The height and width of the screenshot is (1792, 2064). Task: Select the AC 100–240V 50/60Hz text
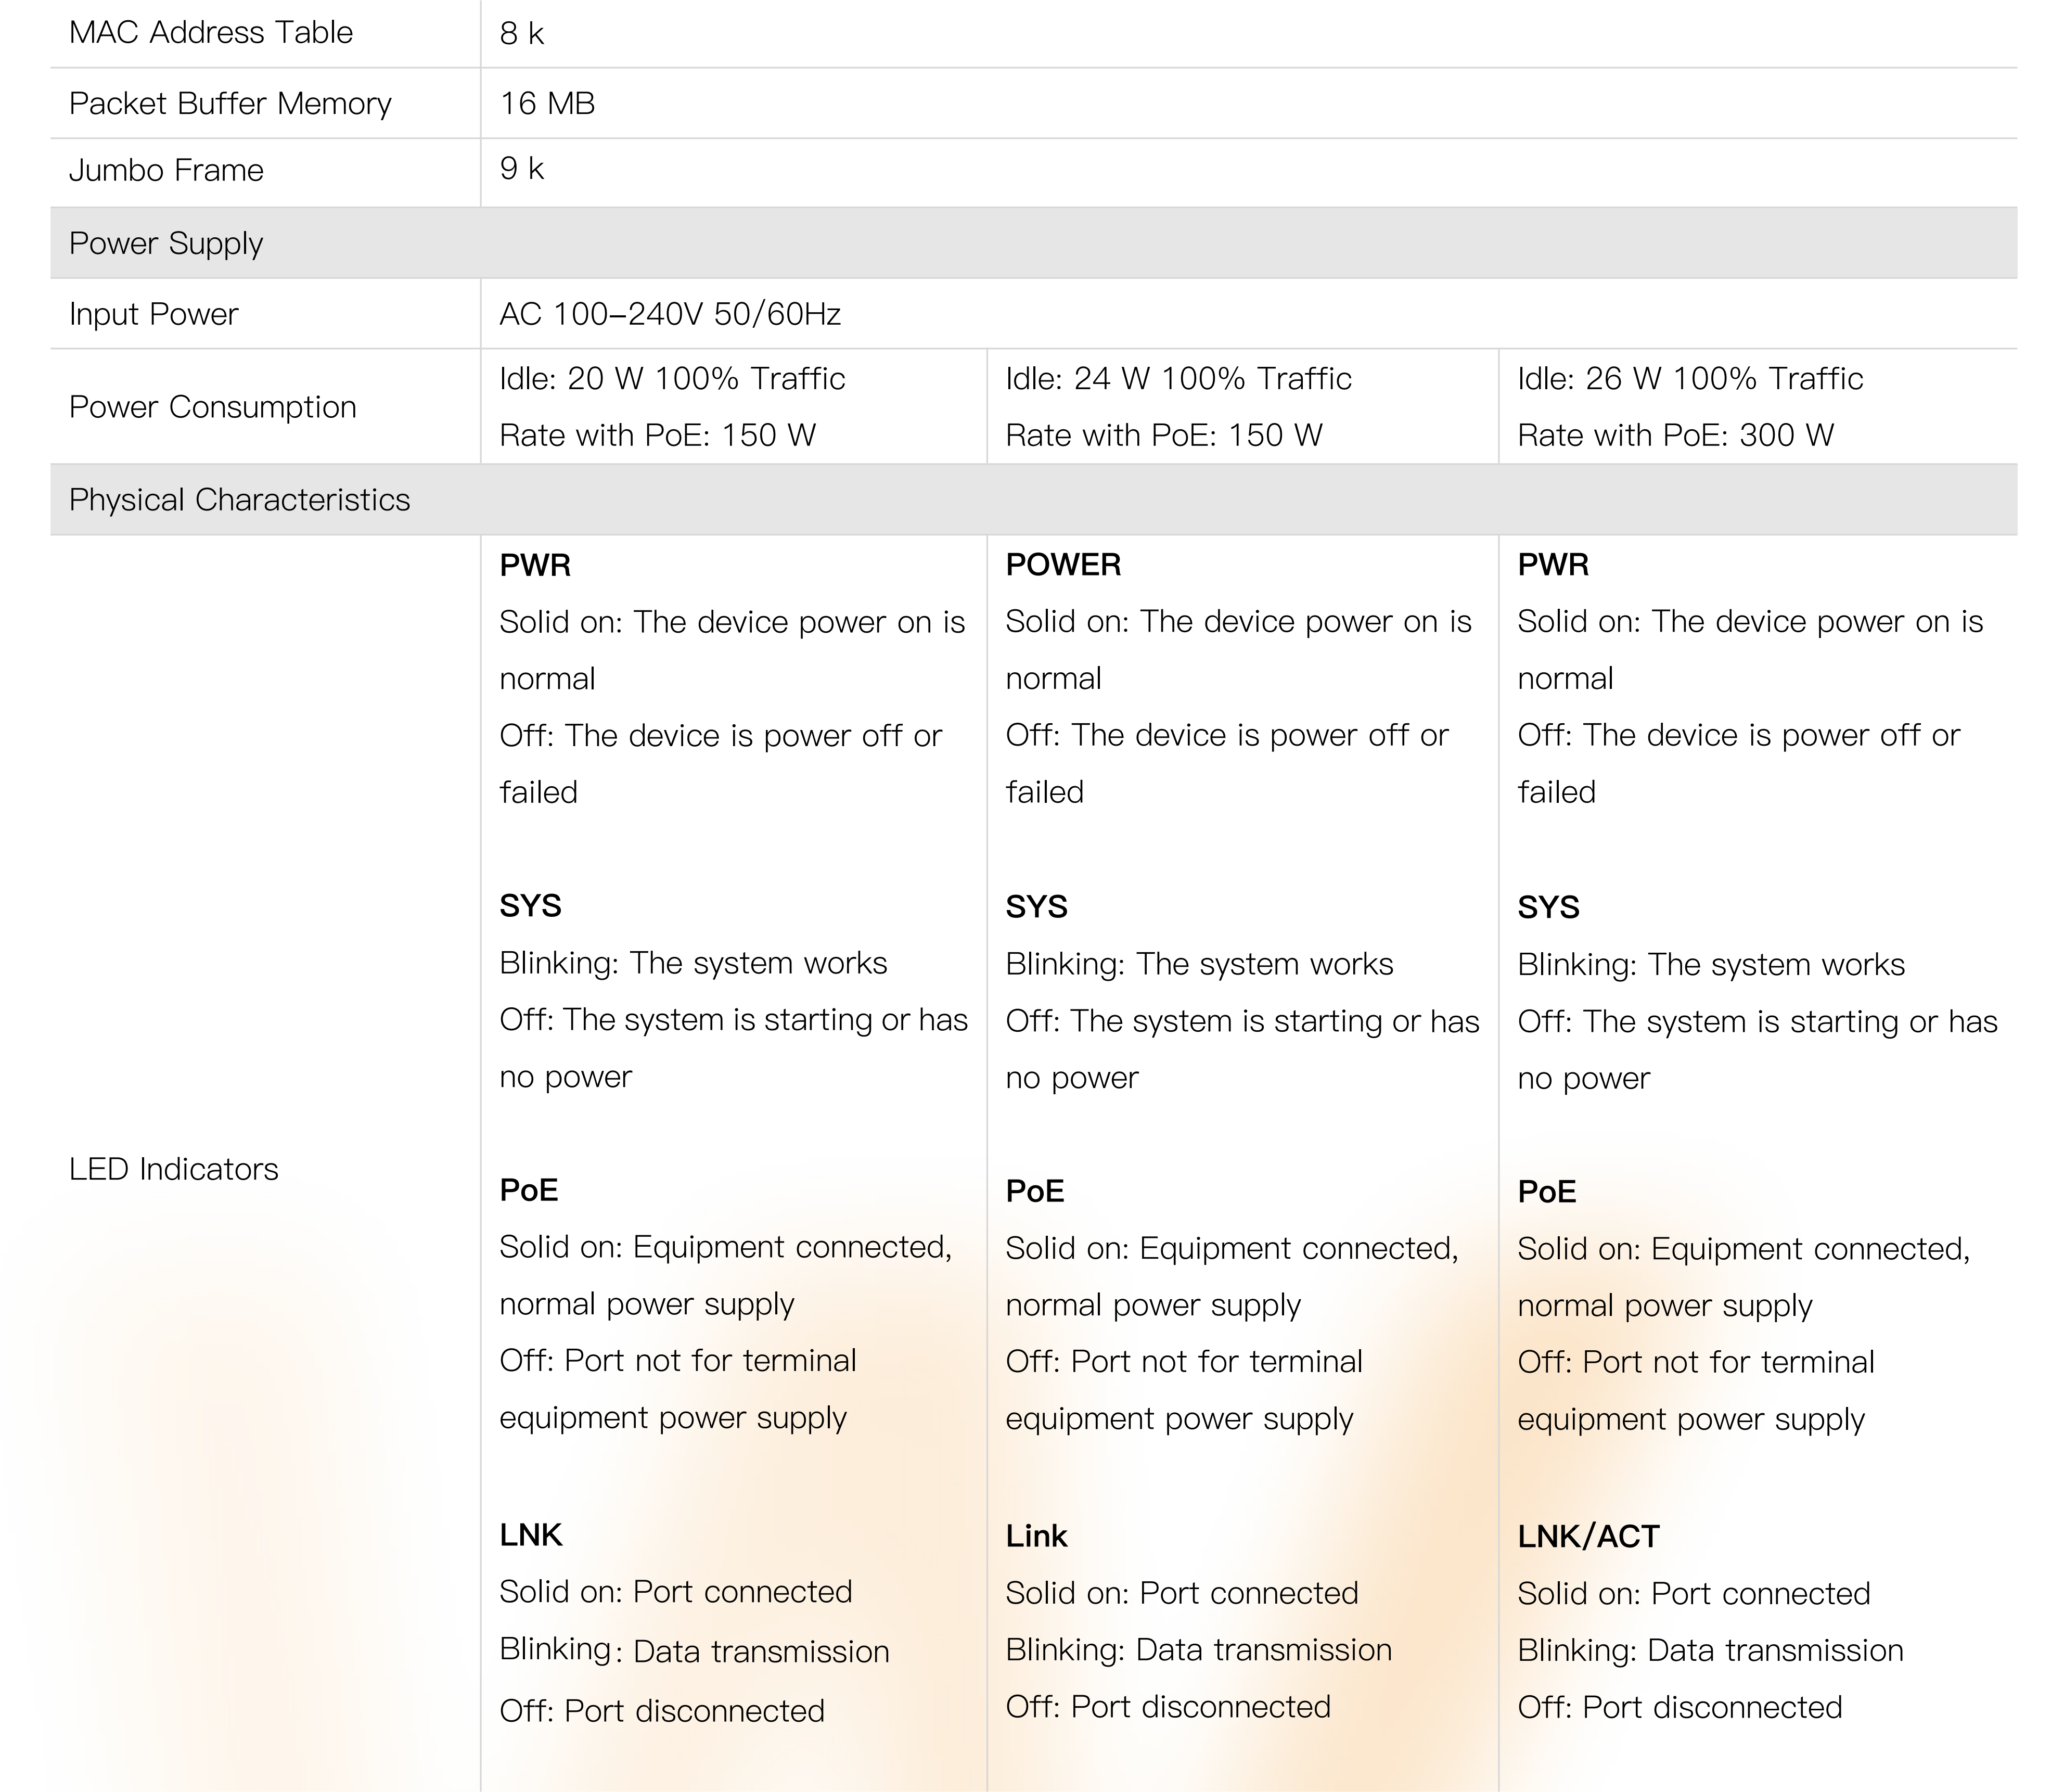[670, 315]
